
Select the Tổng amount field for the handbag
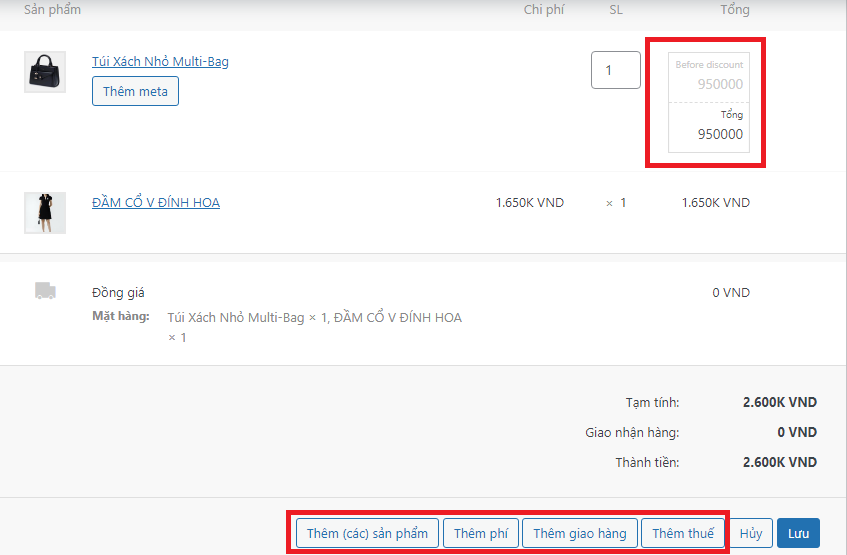709,134
